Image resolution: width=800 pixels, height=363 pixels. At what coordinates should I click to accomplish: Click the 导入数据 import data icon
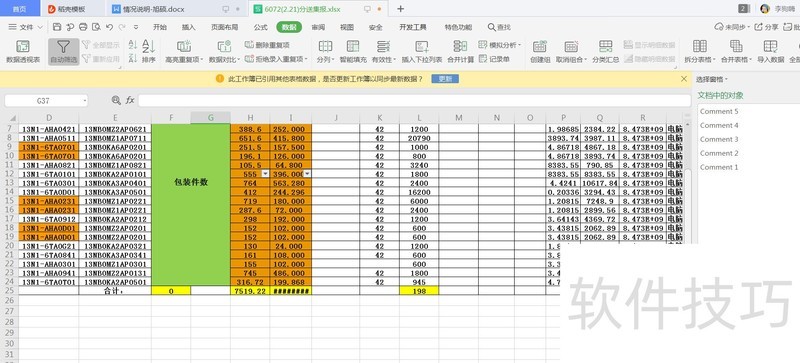[x=770, y=52]
